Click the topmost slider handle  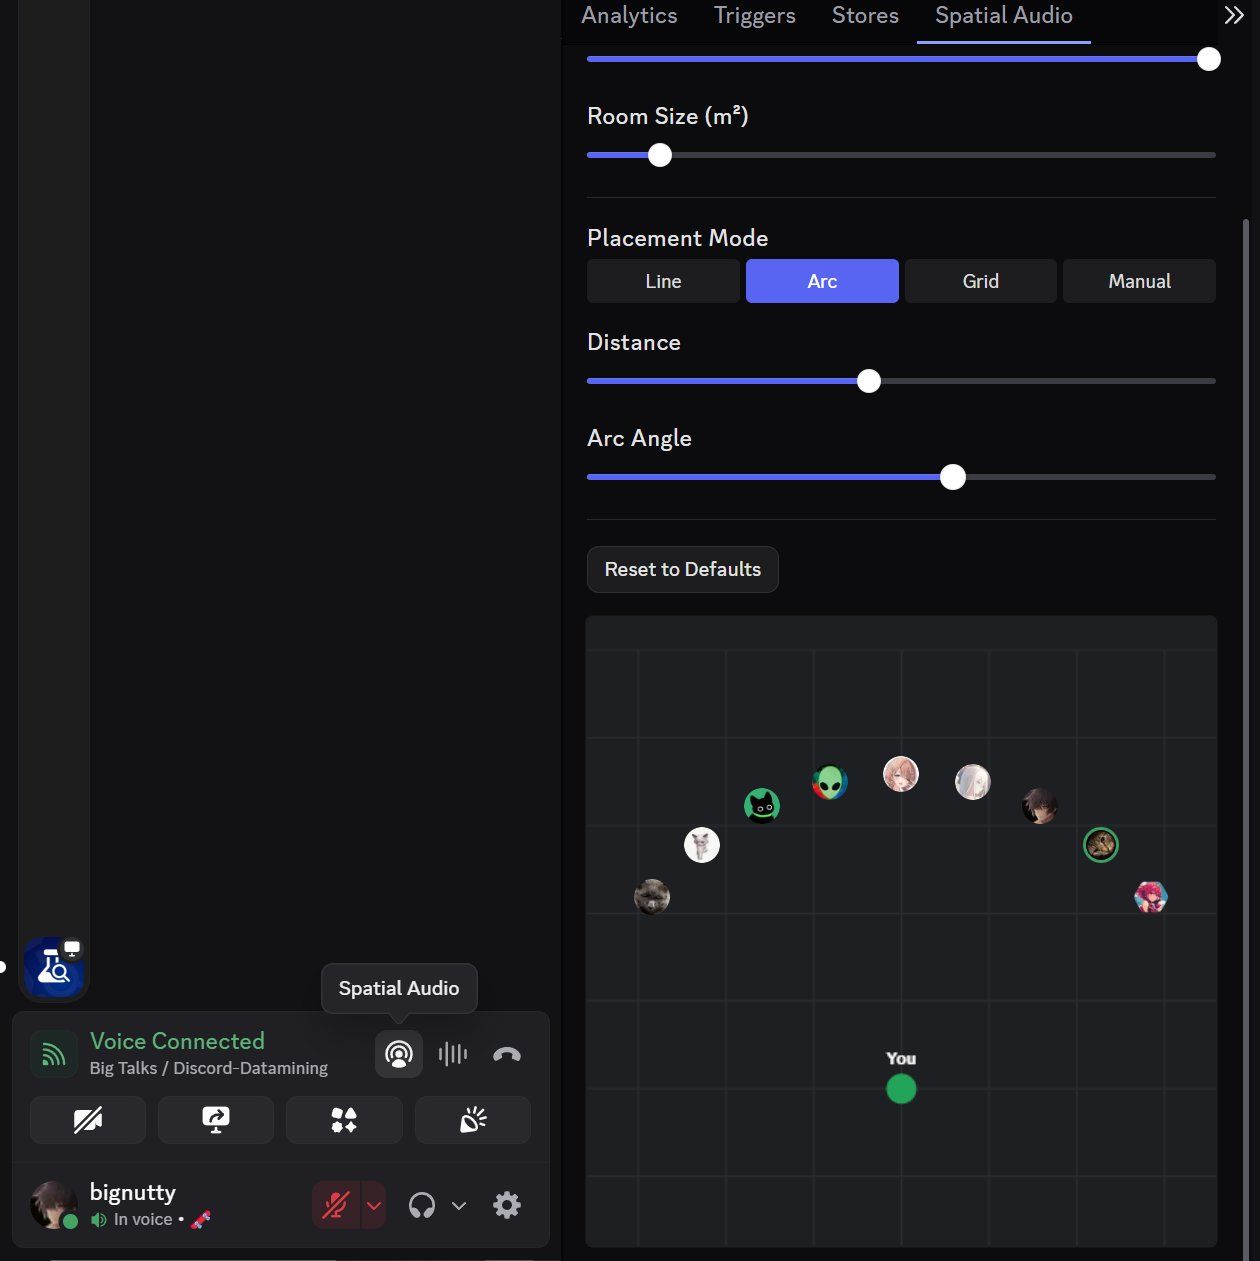tap(1209, 59)
